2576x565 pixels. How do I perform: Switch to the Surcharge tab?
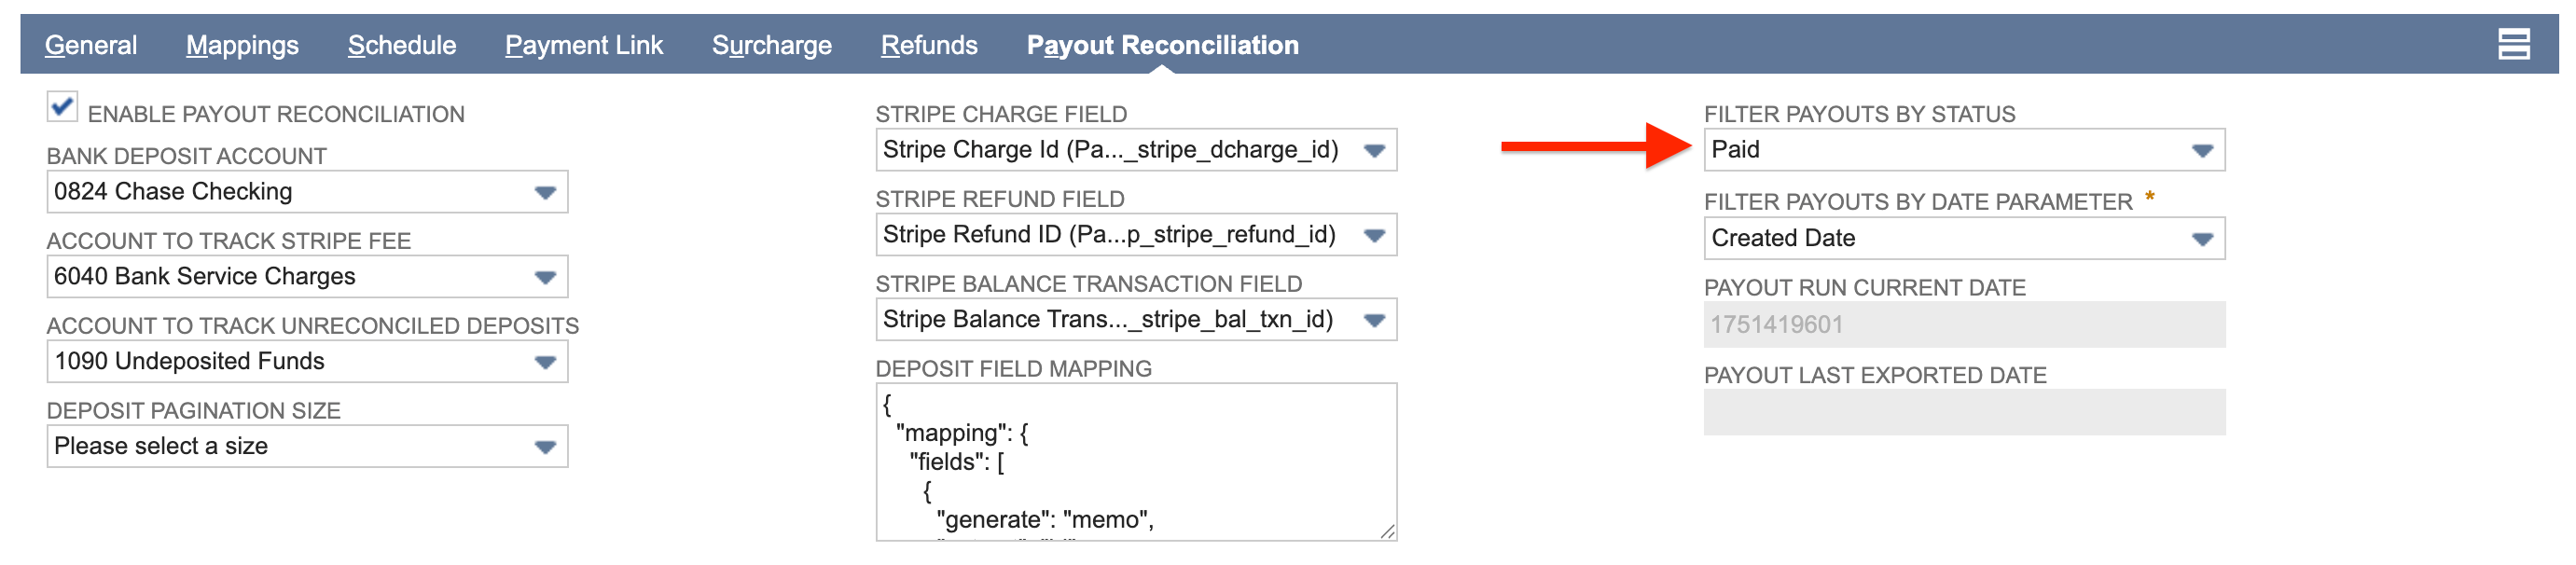[x=773, y=45]
